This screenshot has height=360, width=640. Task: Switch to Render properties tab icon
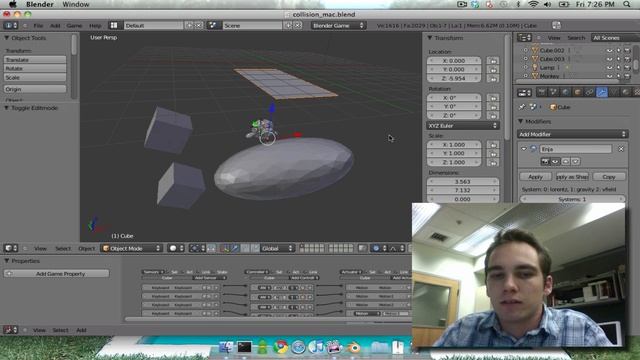(x=541, y=92)
